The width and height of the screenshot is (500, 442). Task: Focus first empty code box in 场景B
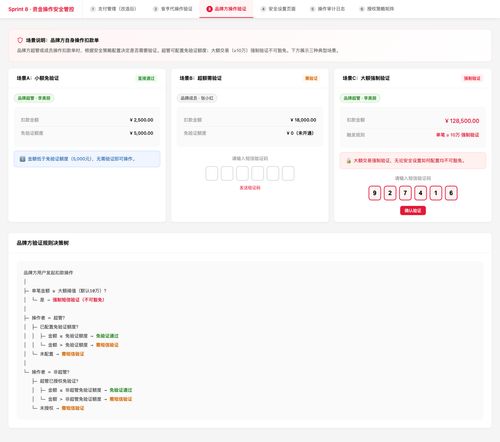[212, 174]
